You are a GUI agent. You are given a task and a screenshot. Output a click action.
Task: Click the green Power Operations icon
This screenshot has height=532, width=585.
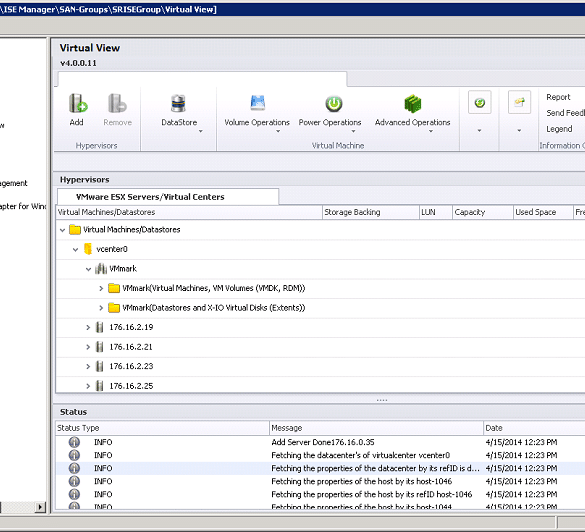[334, 104]
